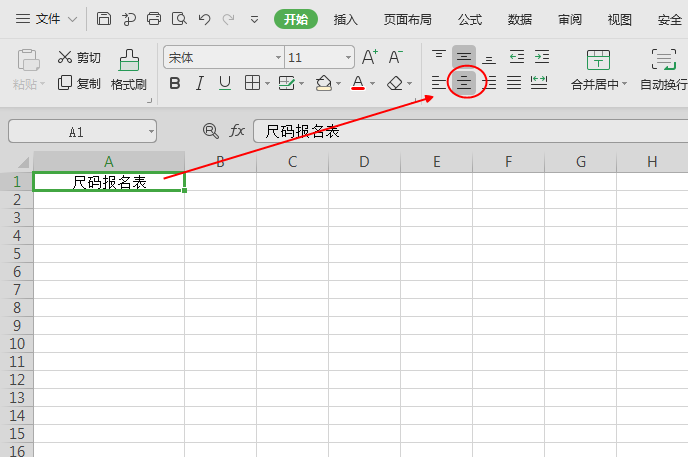
Task: Click the table style draw icon
Action: (287, 83)
